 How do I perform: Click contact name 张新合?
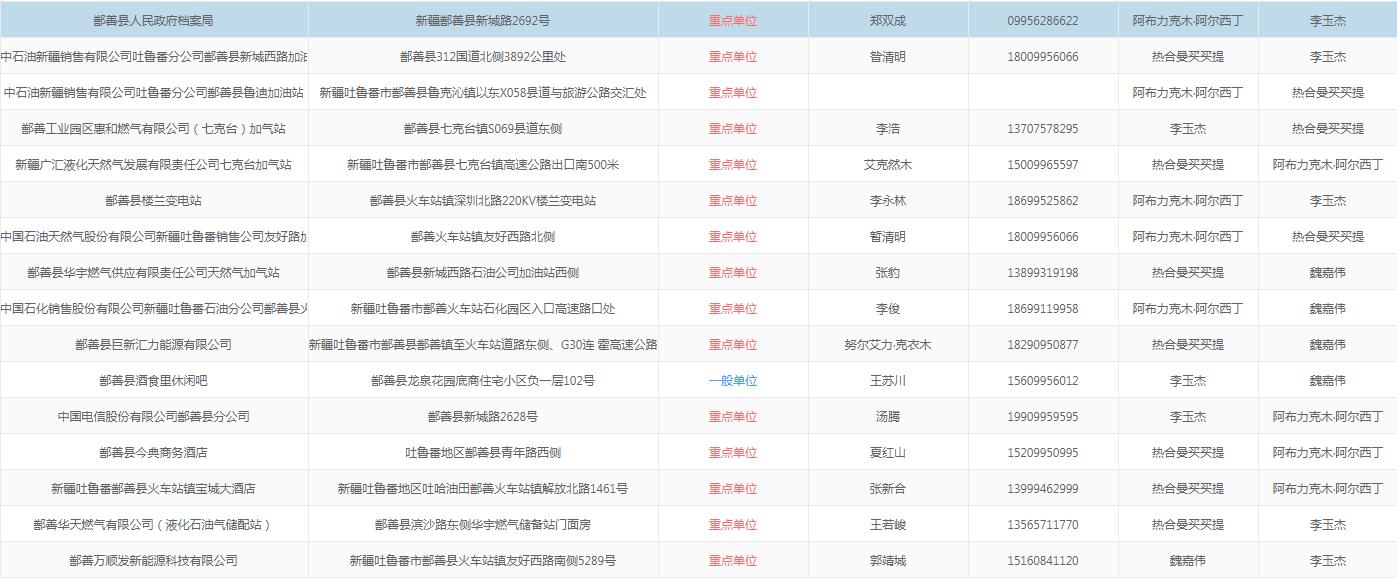887,489
